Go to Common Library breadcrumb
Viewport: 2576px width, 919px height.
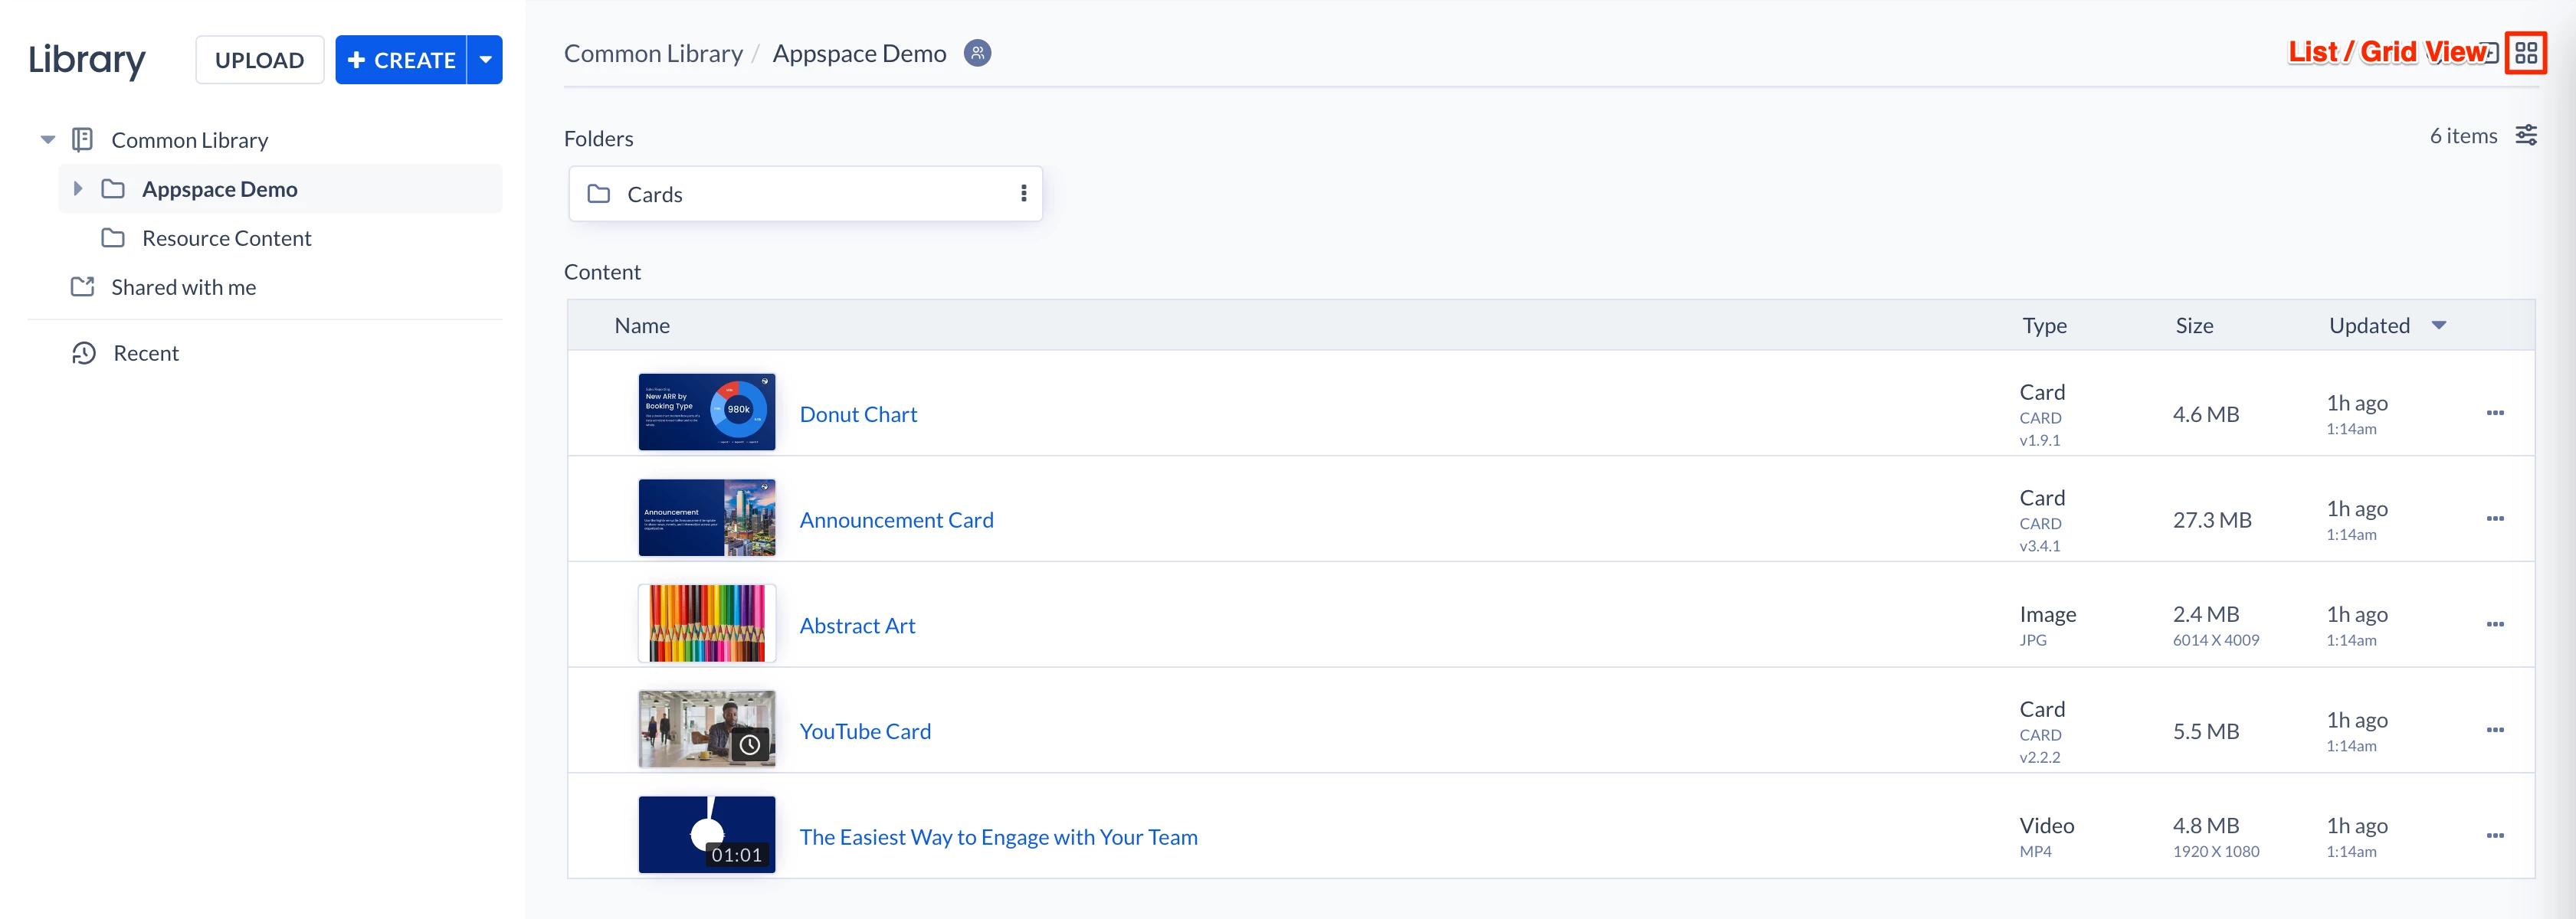tap(653, 54)
